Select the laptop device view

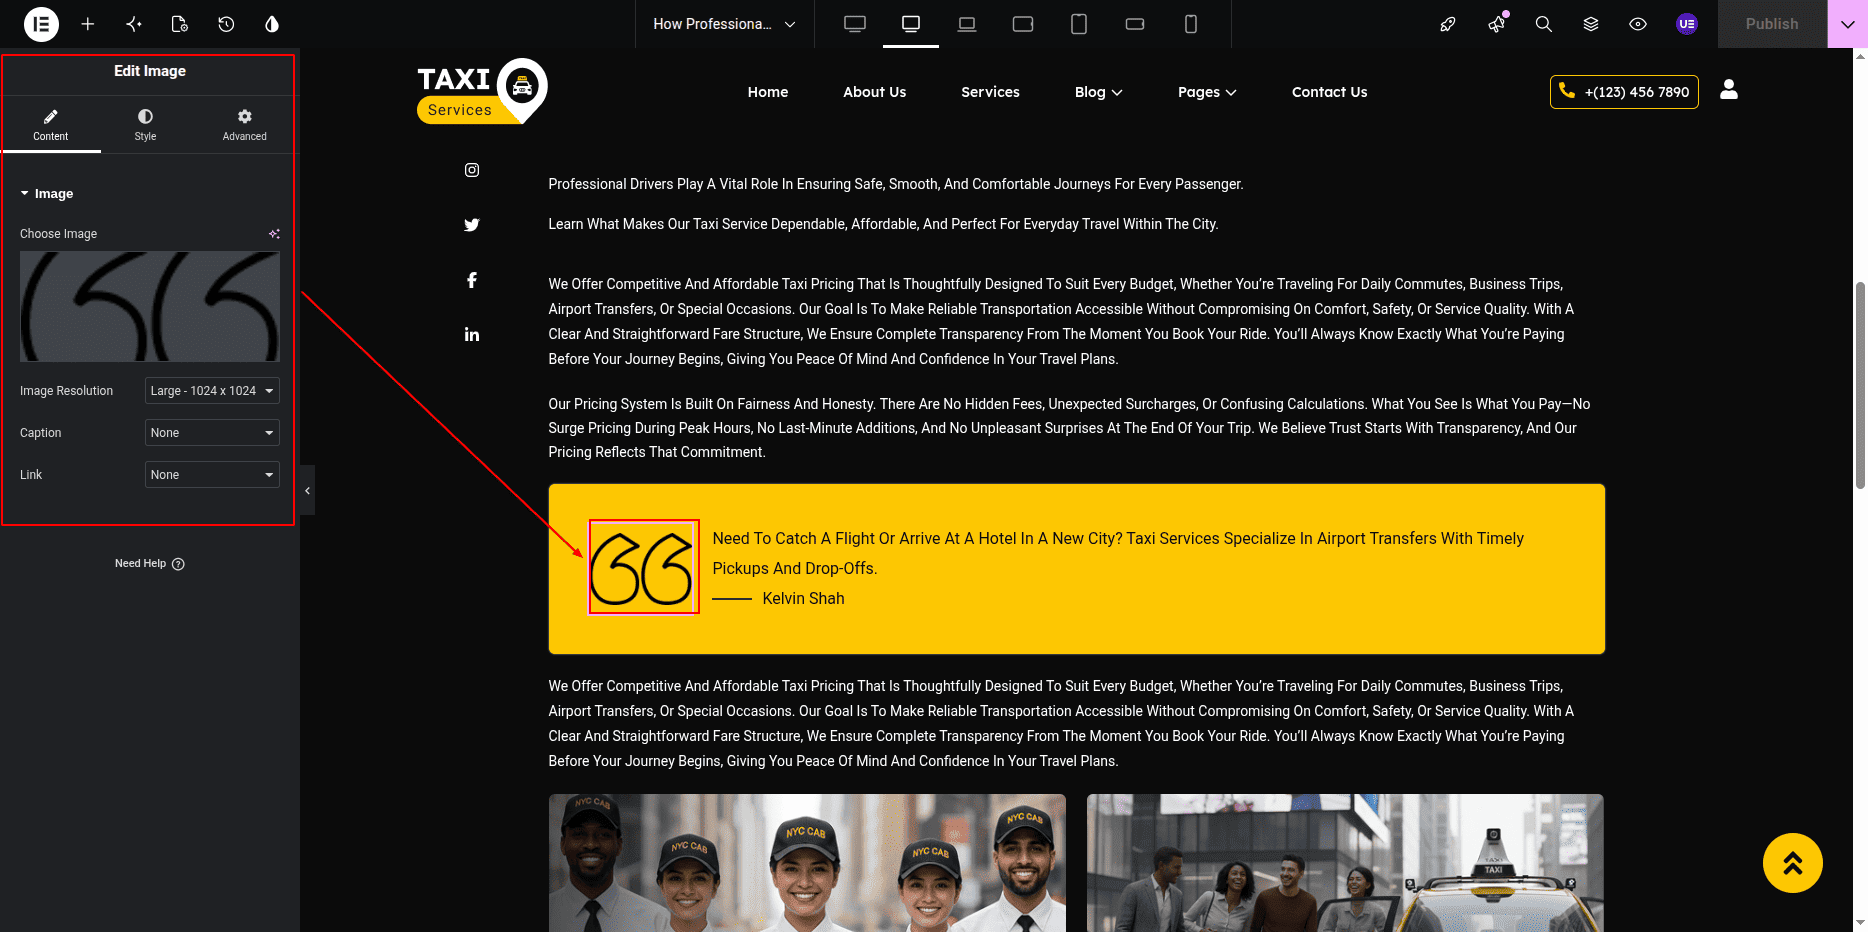pos(967,24)
